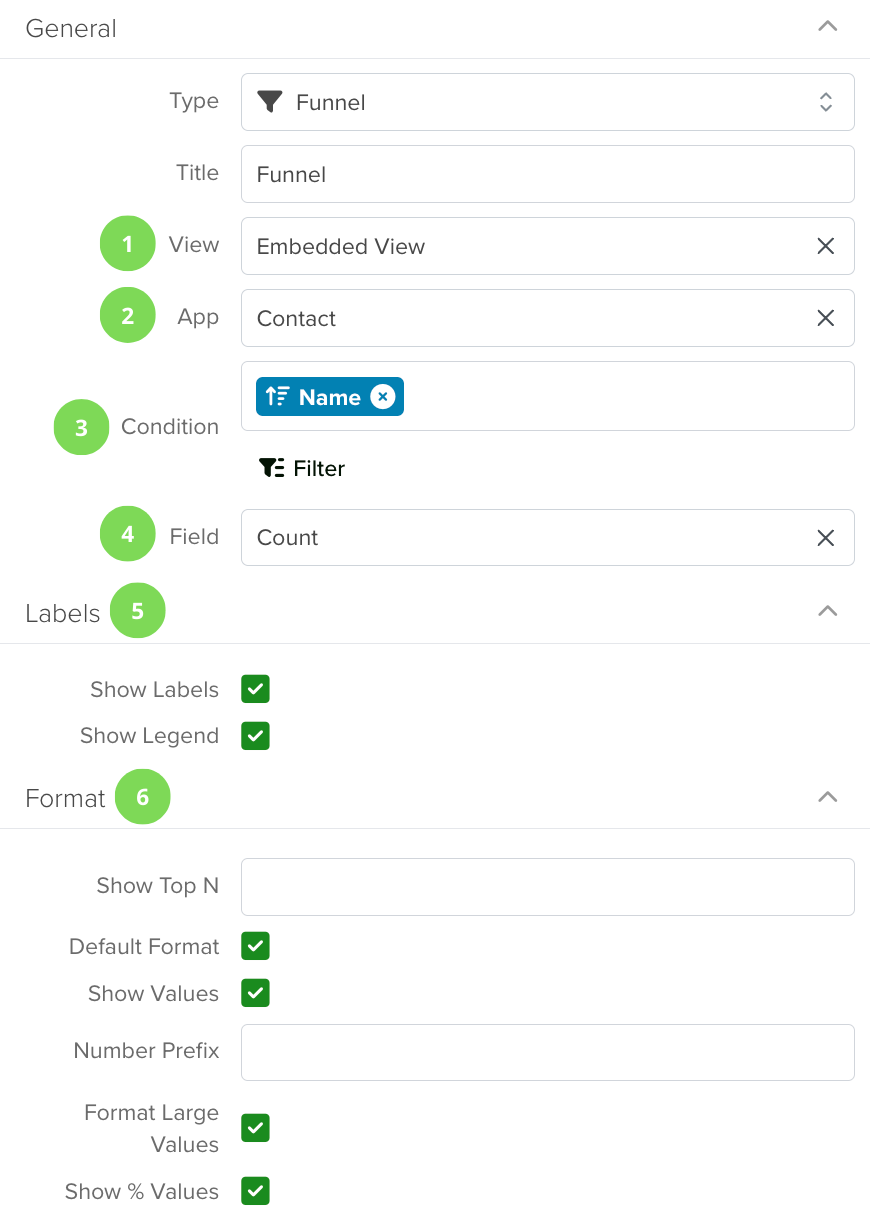
Task: Clear the Contact app selection
Action: (825, 318)
